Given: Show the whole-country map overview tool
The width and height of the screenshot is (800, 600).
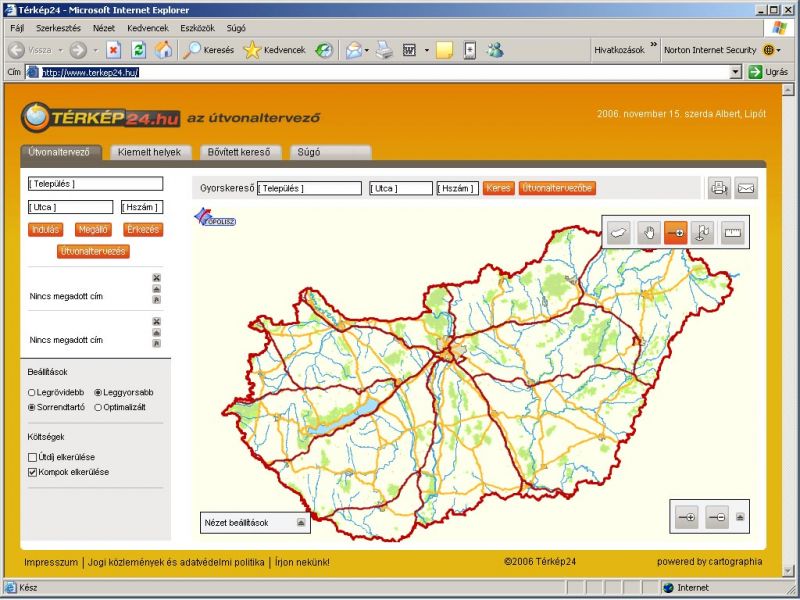Looking at the screenshot, I should point(619,233).
